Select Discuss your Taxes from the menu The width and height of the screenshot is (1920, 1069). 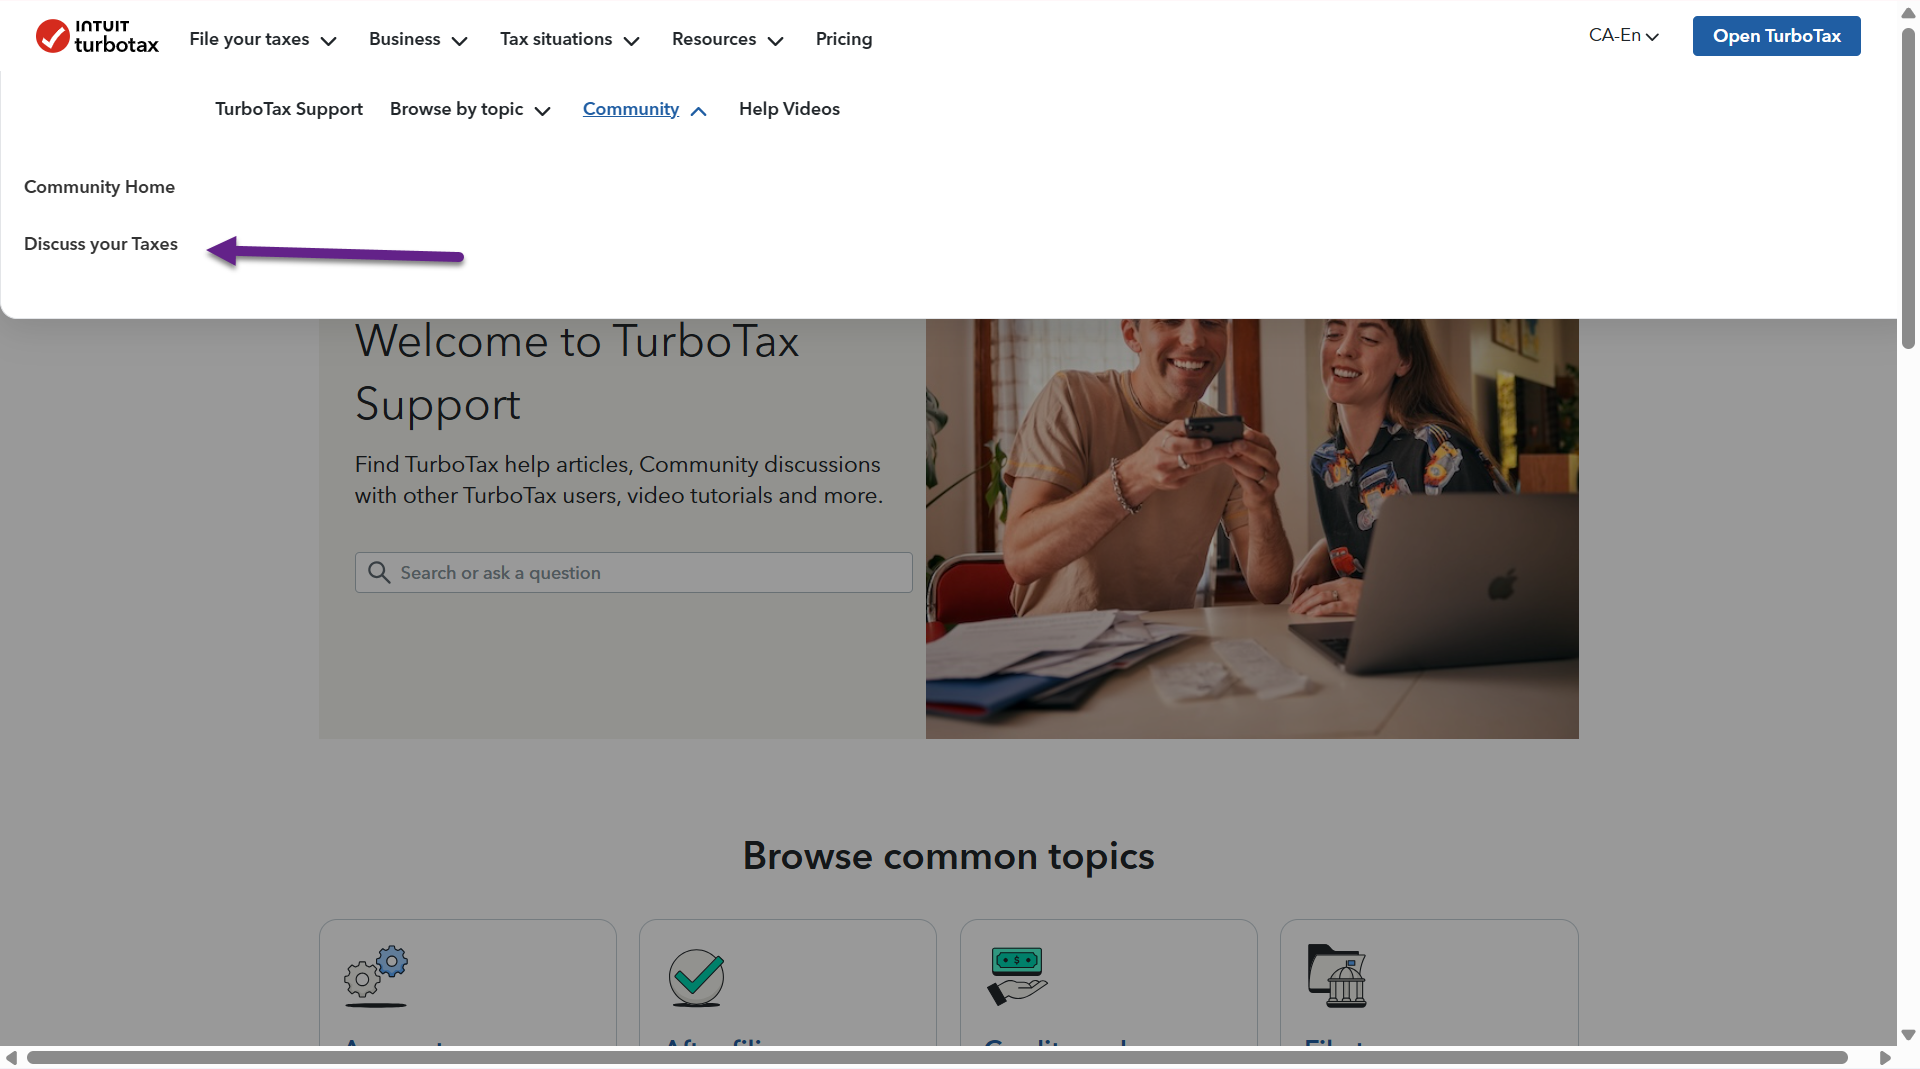(x=101, y=244)
